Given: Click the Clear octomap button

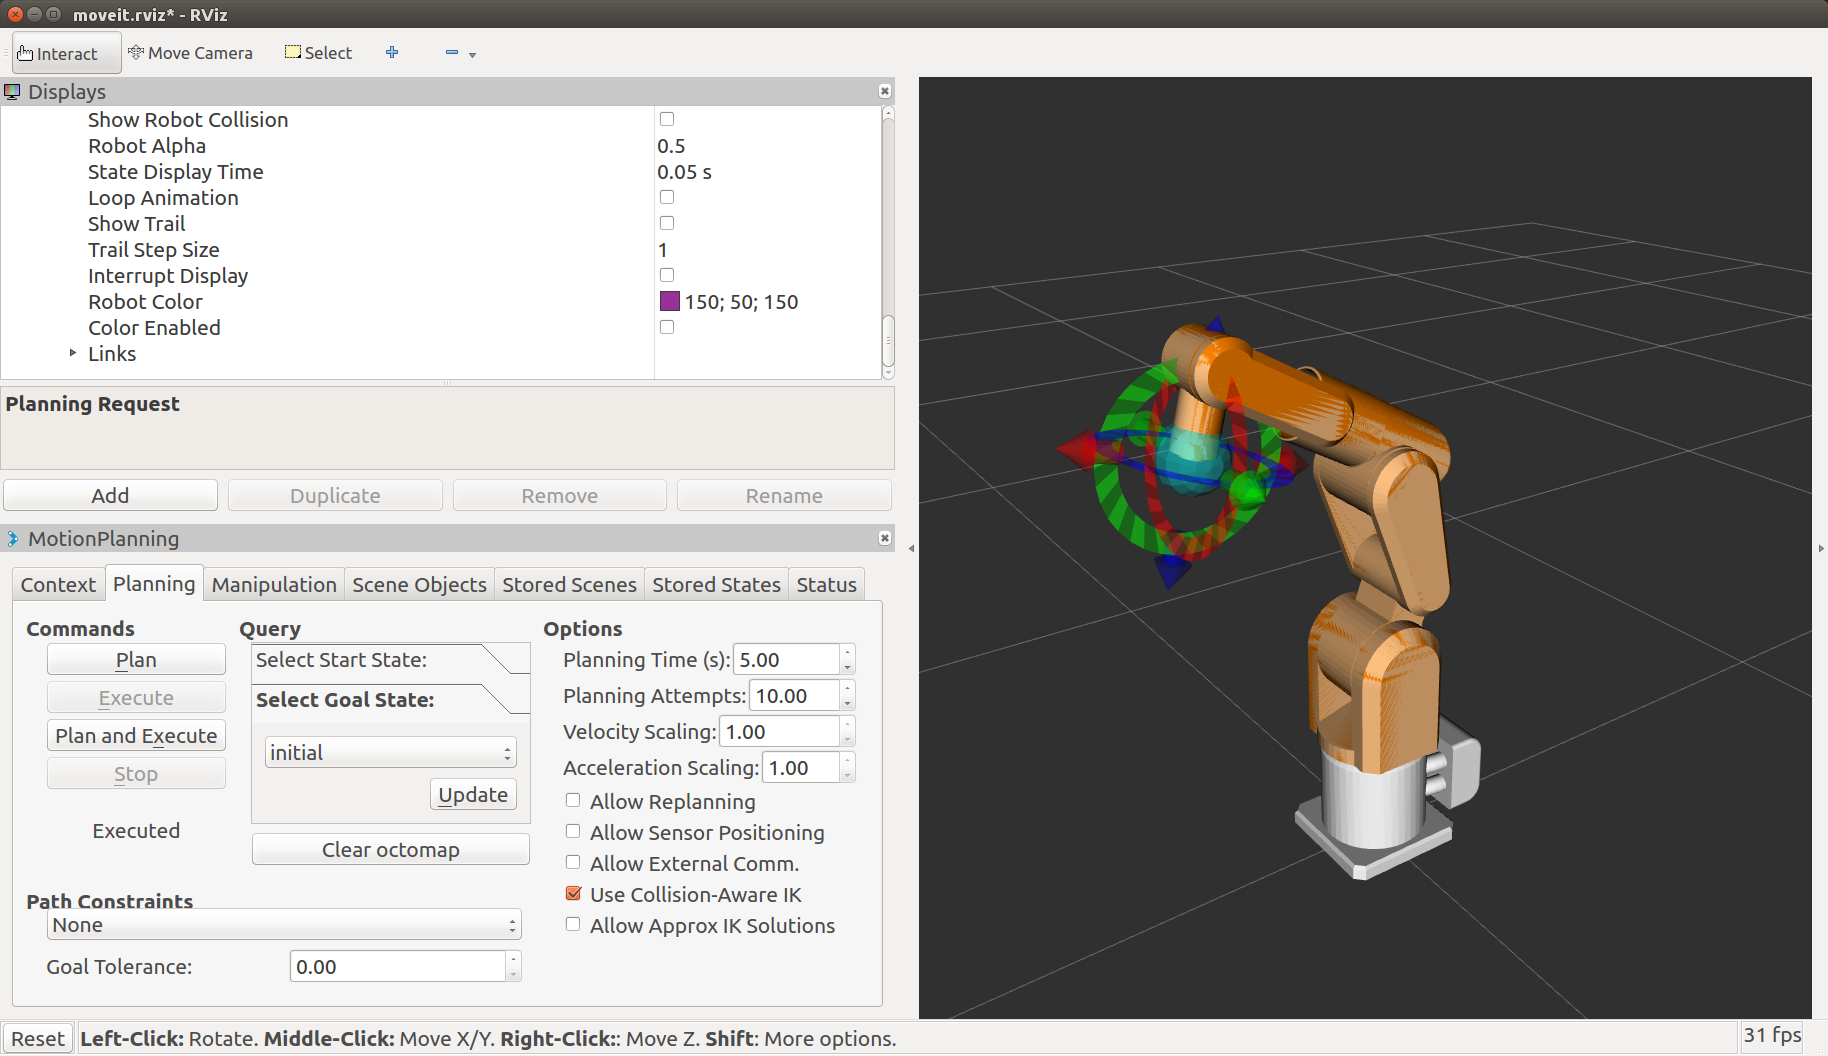Looking at the screenshot, I should click(x=390, y=849).
